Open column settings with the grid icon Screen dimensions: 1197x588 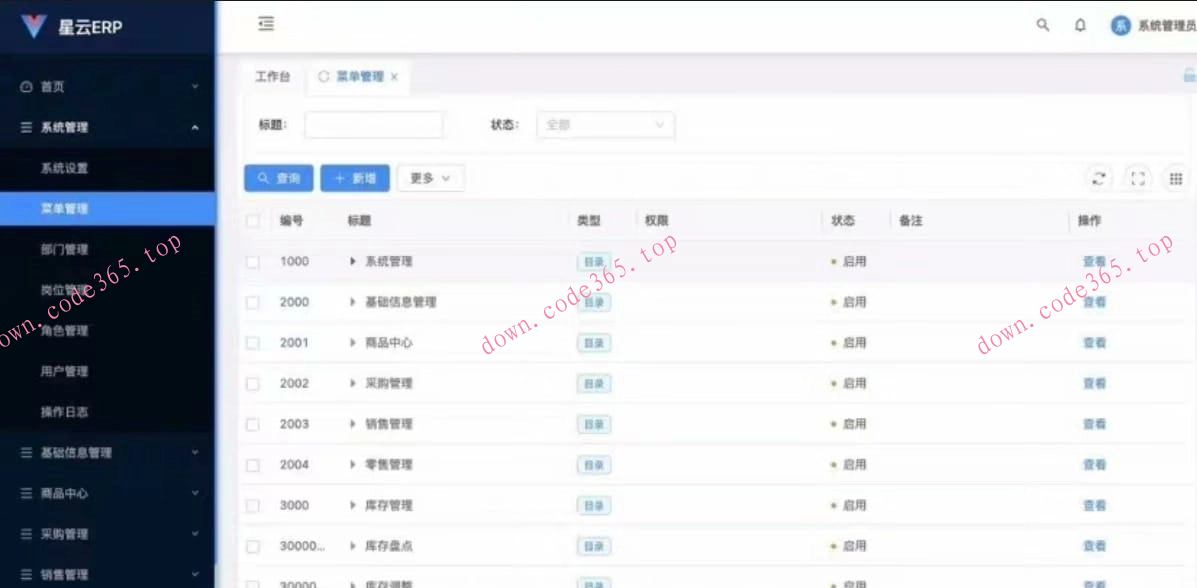click(1177, 177)
